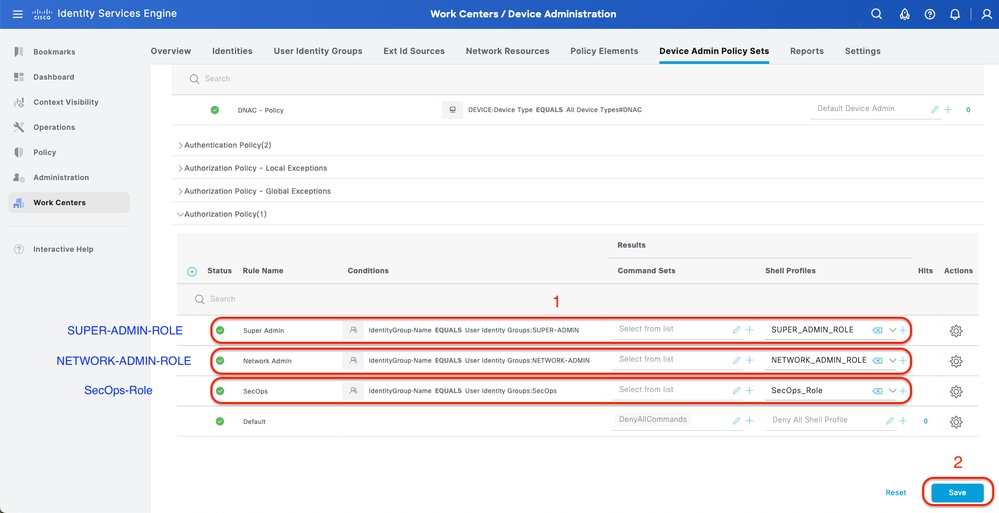Image resolution: width=999 pixels, height=513 pixels.
Task: Click the authorization rules search field
Action: pyautogui.click(x=577, y=299)
